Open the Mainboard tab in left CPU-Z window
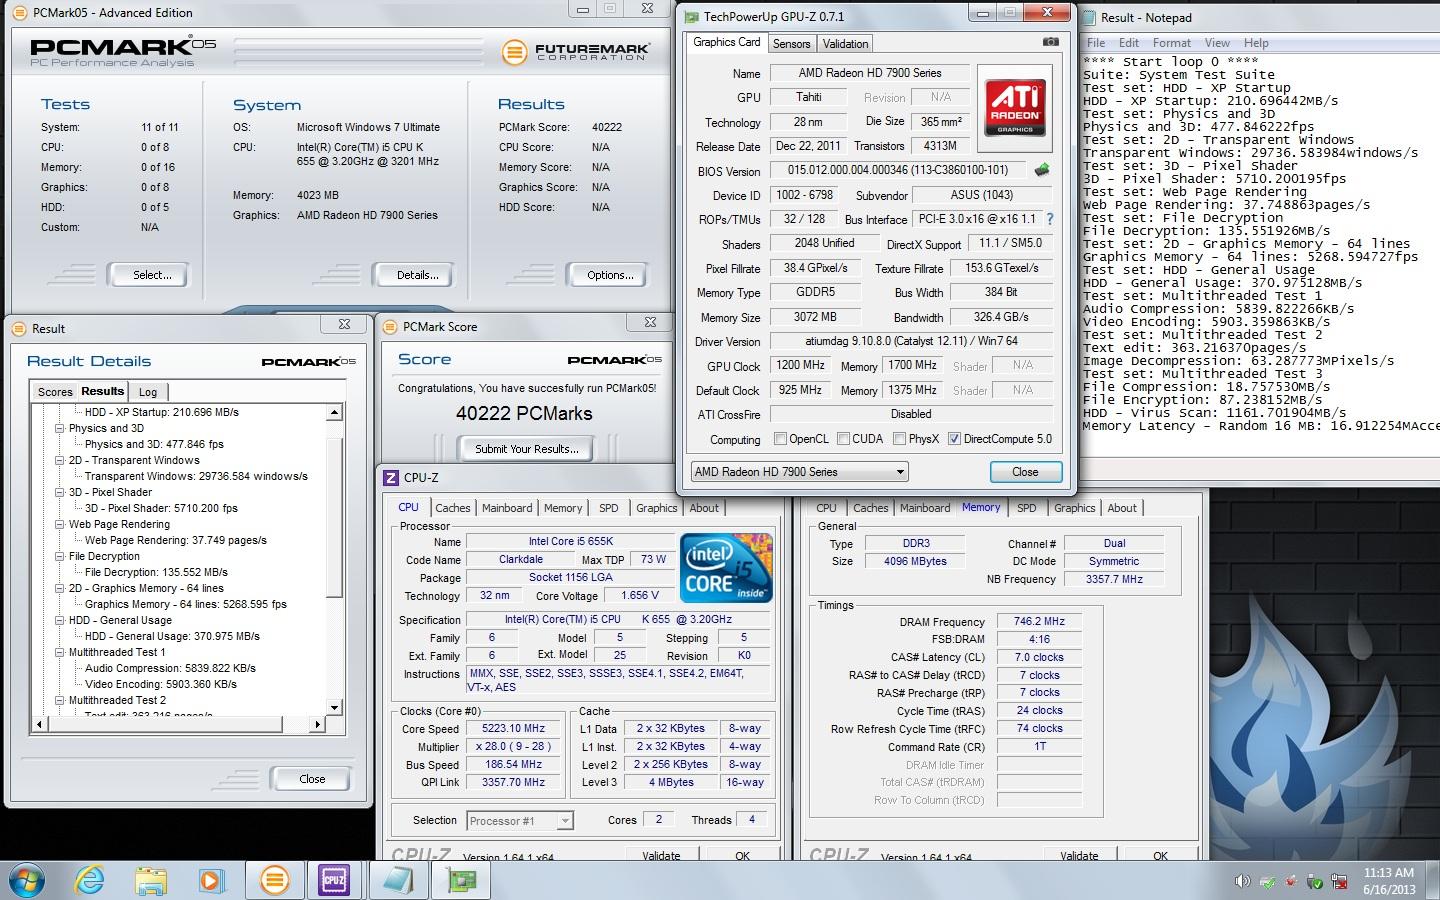 507,508
